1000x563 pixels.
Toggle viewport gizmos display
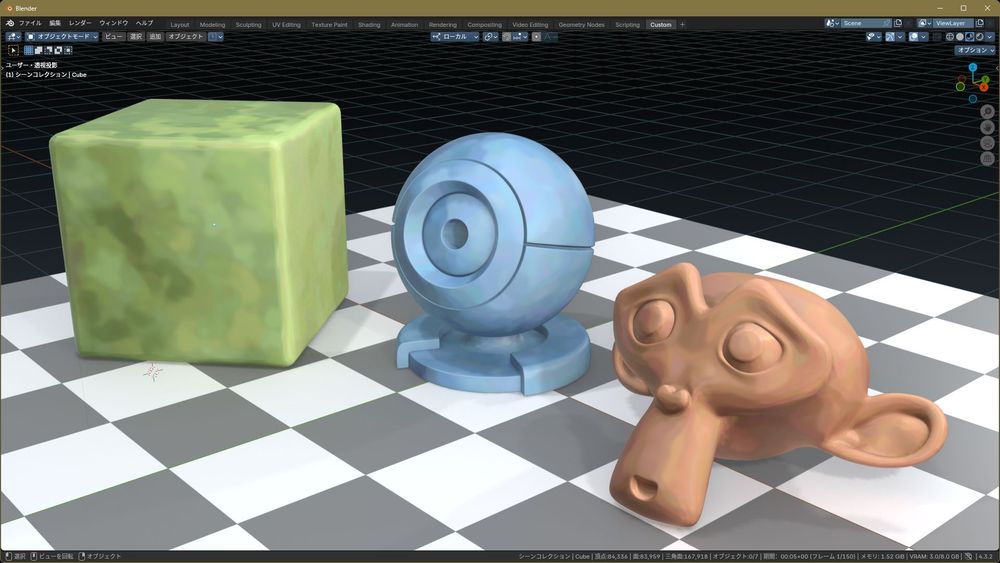pyautogui.click(x=890, y=36)
